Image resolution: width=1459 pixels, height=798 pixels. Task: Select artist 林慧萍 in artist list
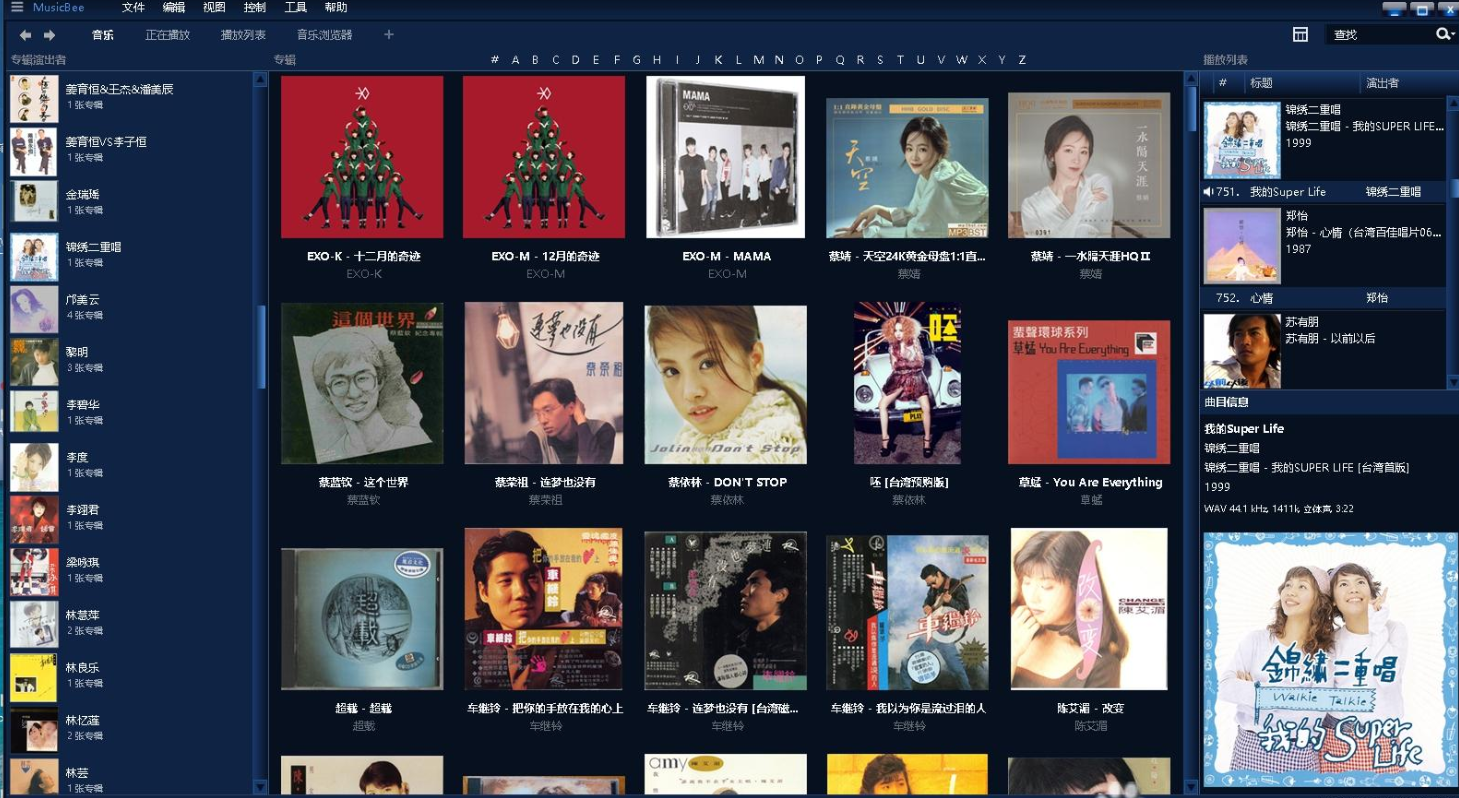coord(130,624)
